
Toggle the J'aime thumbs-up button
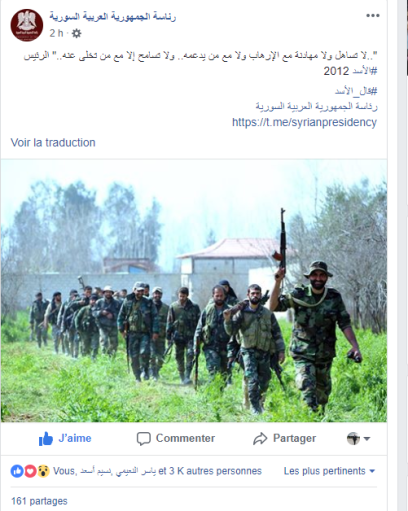[x=65, y=438]
